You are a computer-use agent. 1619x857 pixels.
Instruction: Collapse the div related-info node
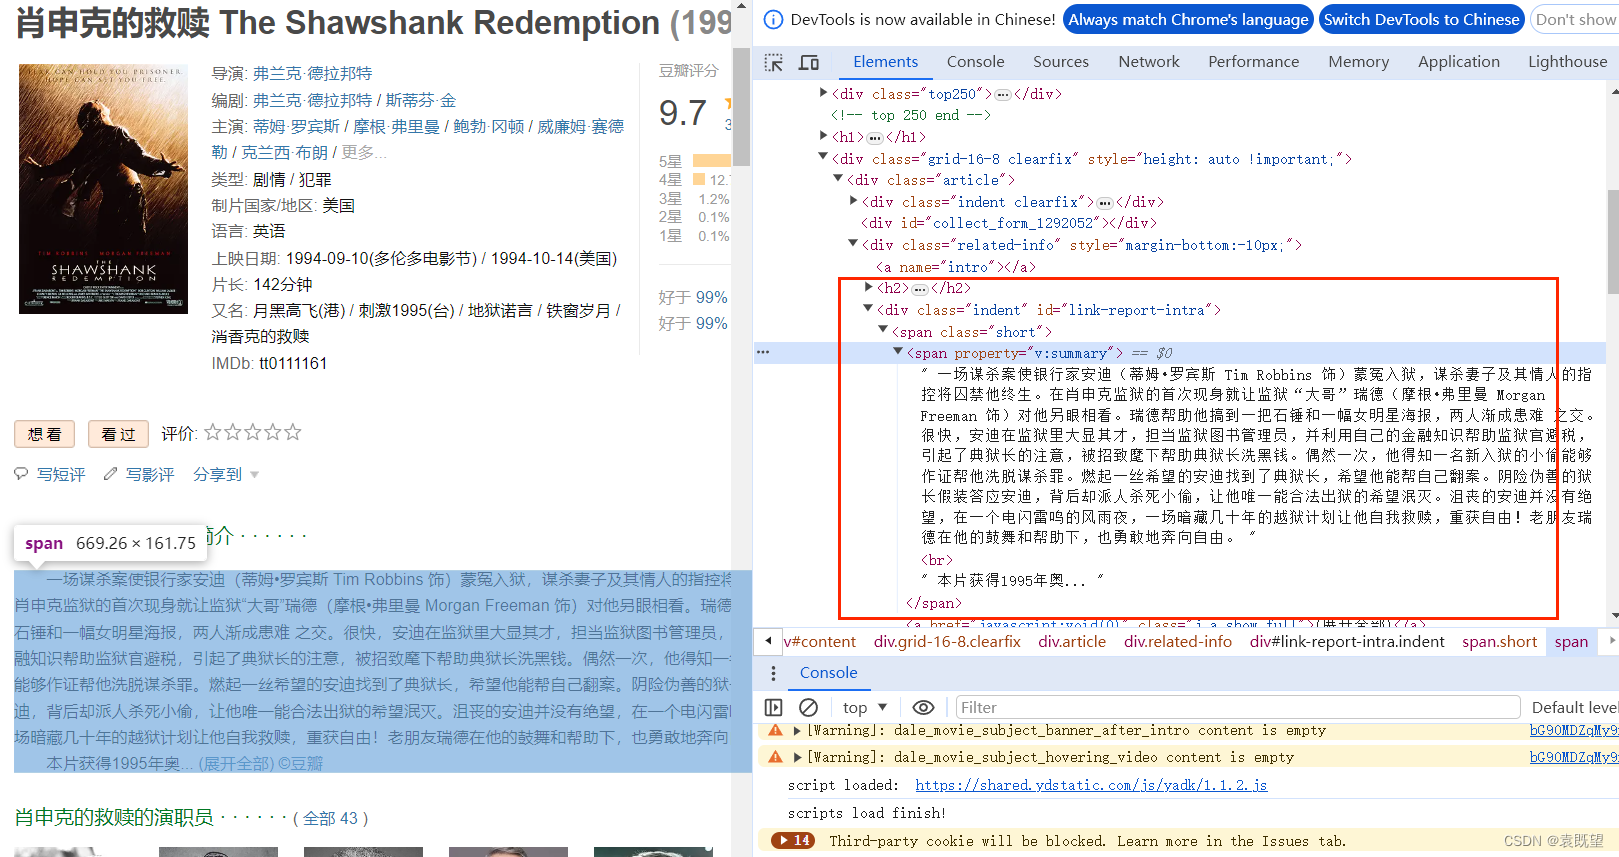click(x=853, y=244)
